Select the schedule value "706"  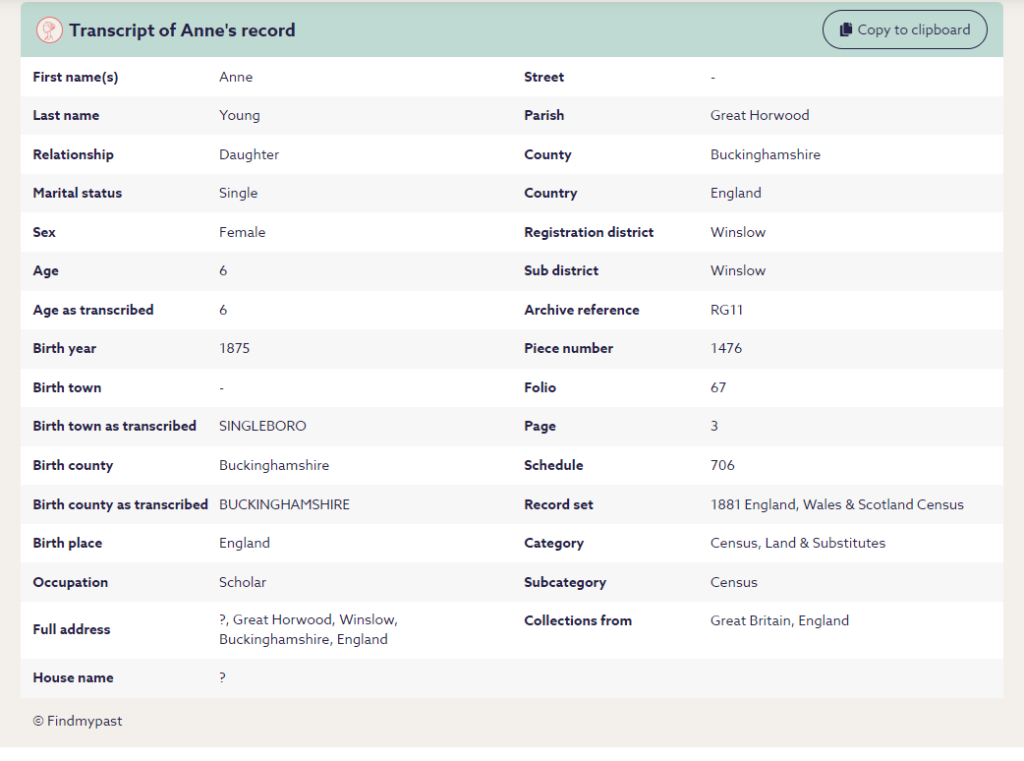click(722, 465)
